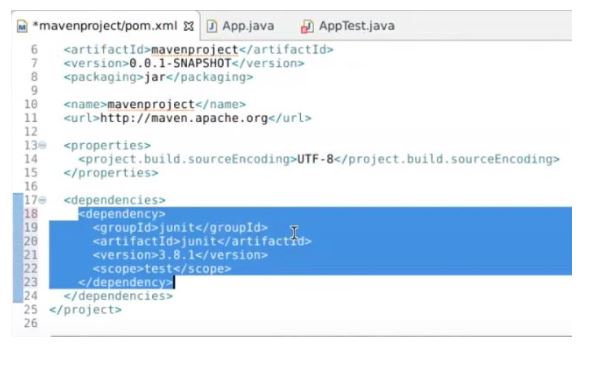
Task: Close the mavenproject/pom.xml tab
Action: point(189,26)
